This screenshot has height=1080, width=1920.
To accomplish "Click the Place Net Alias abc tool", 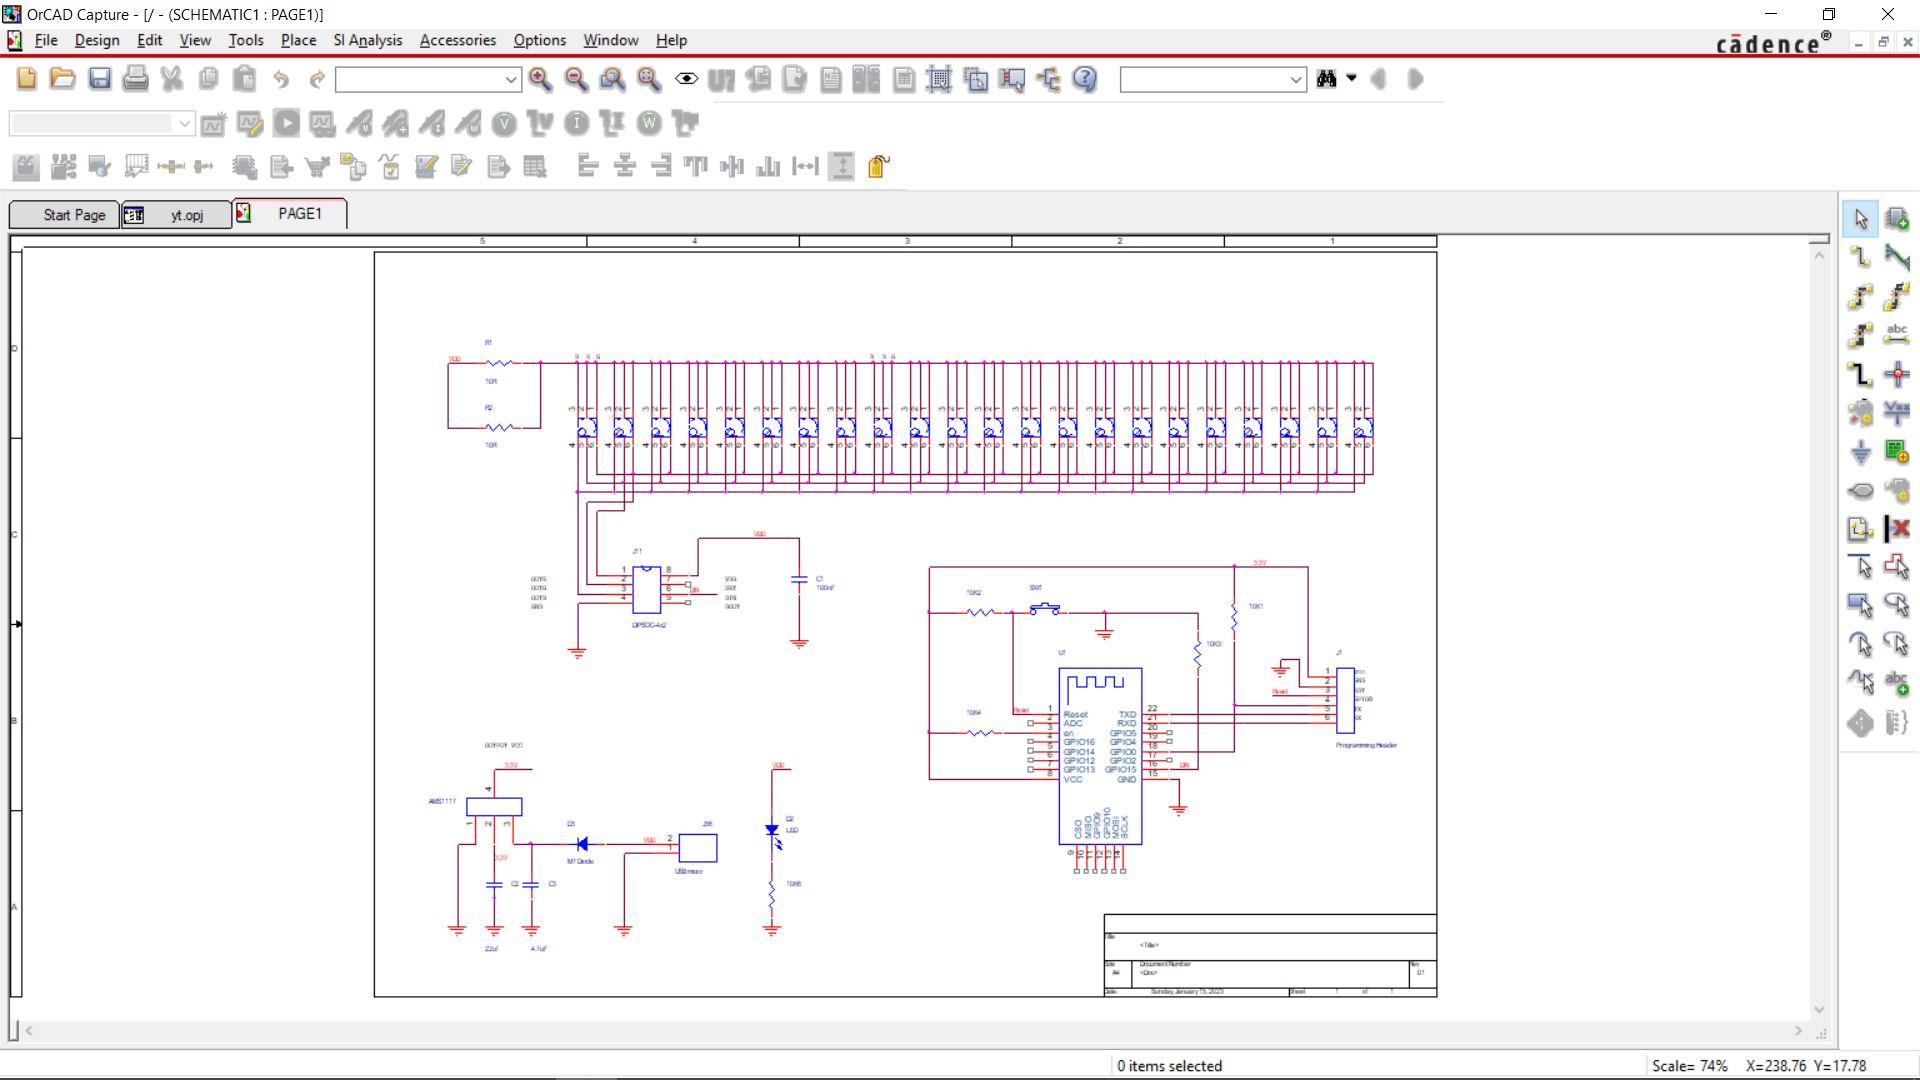I will pyautogui.click(x=1897, y=335).
